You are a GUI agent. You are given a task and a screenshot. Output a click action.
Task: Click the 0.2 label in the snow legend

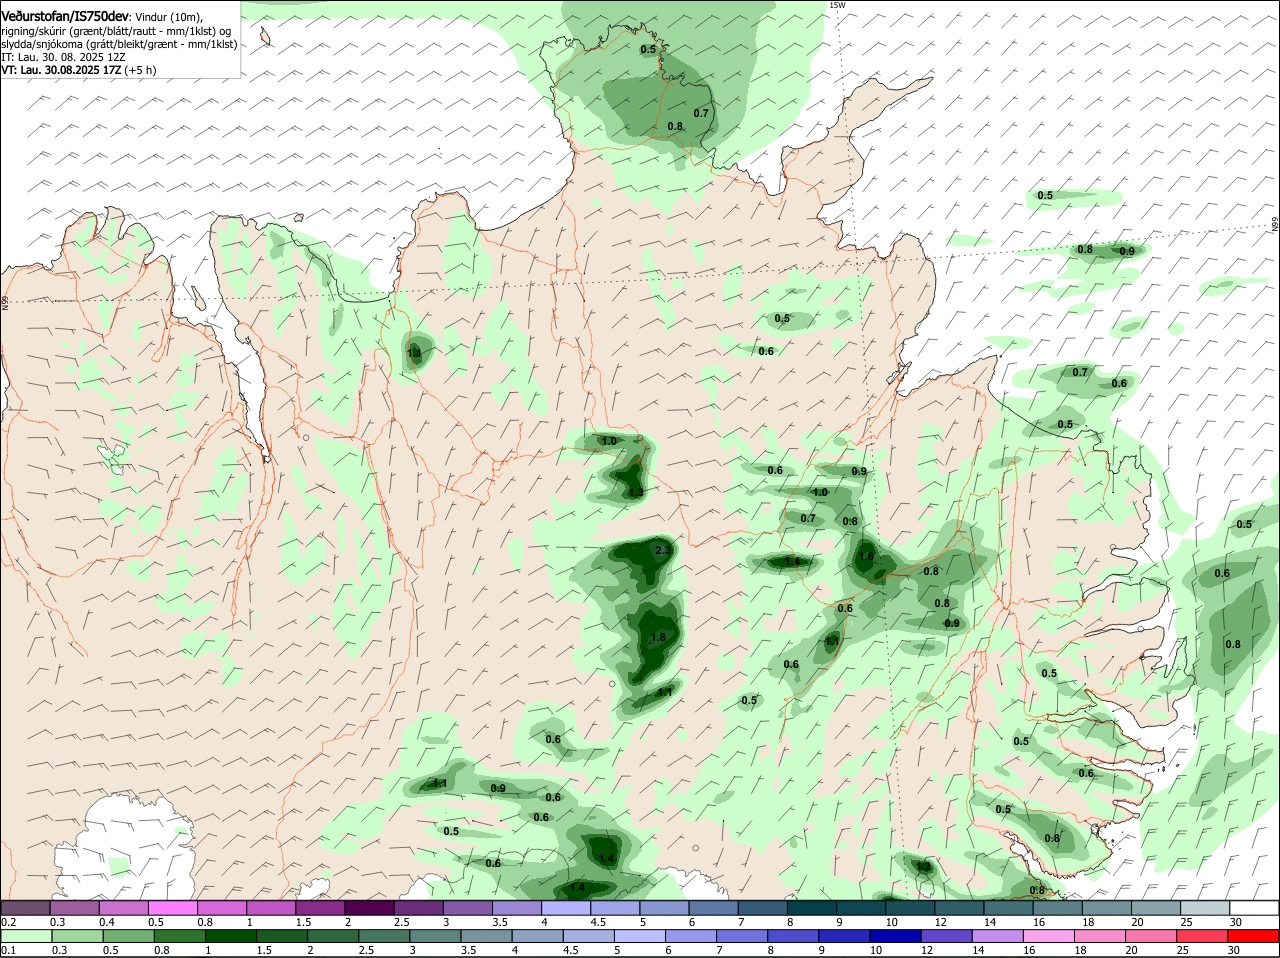tap(8, 921)
